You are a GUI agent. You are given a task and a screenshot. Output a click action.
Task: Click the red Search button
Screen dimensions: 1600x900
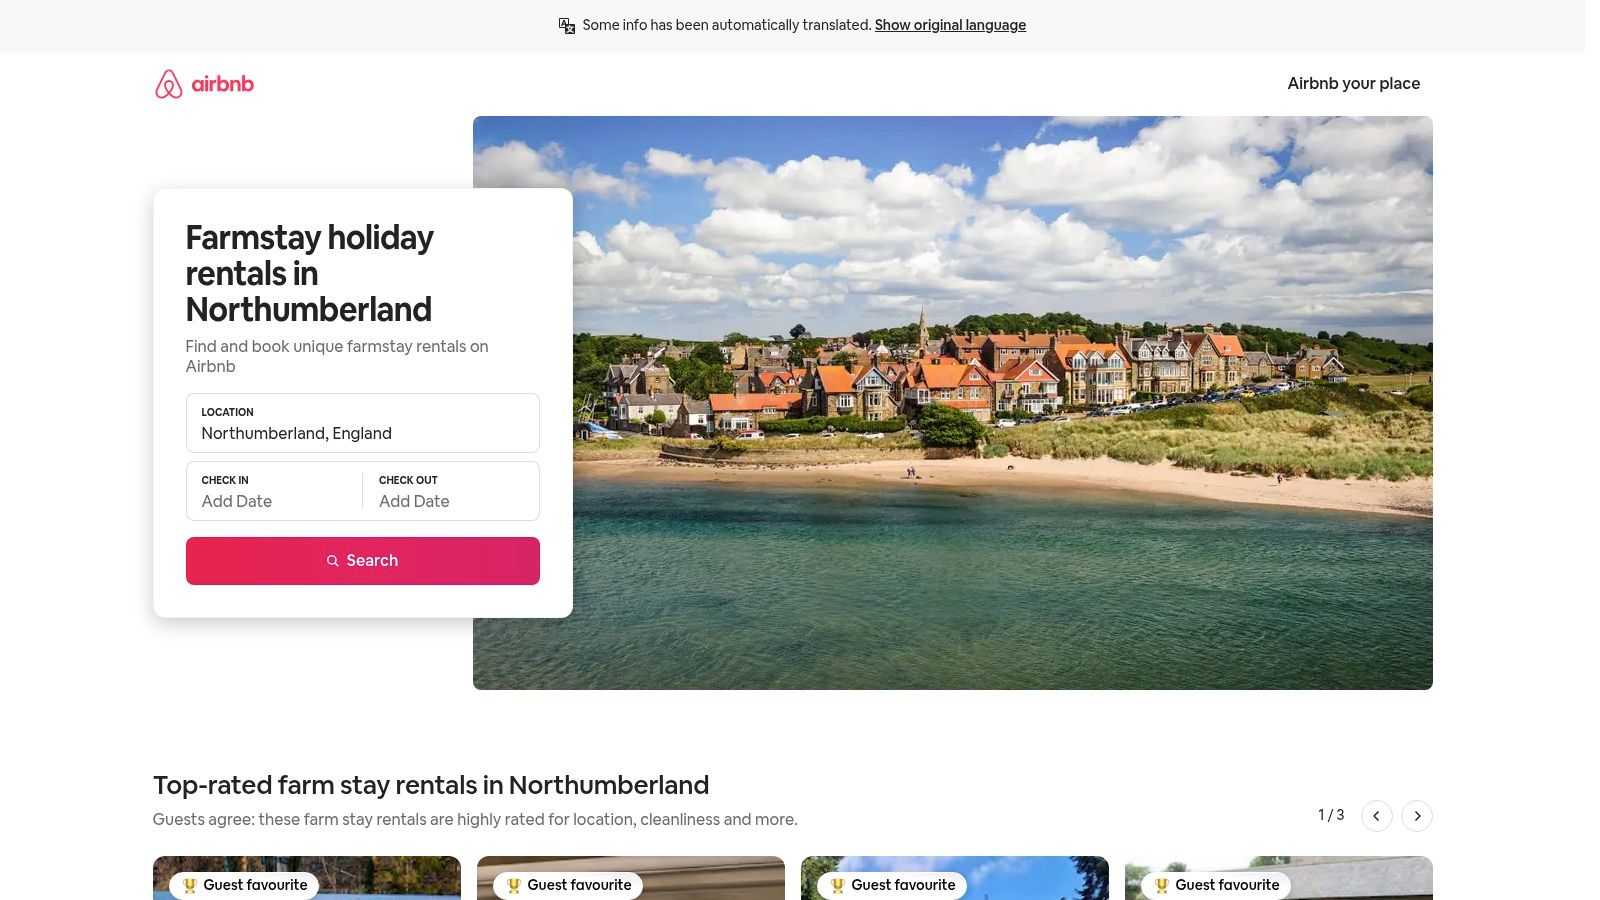(363, 561)
